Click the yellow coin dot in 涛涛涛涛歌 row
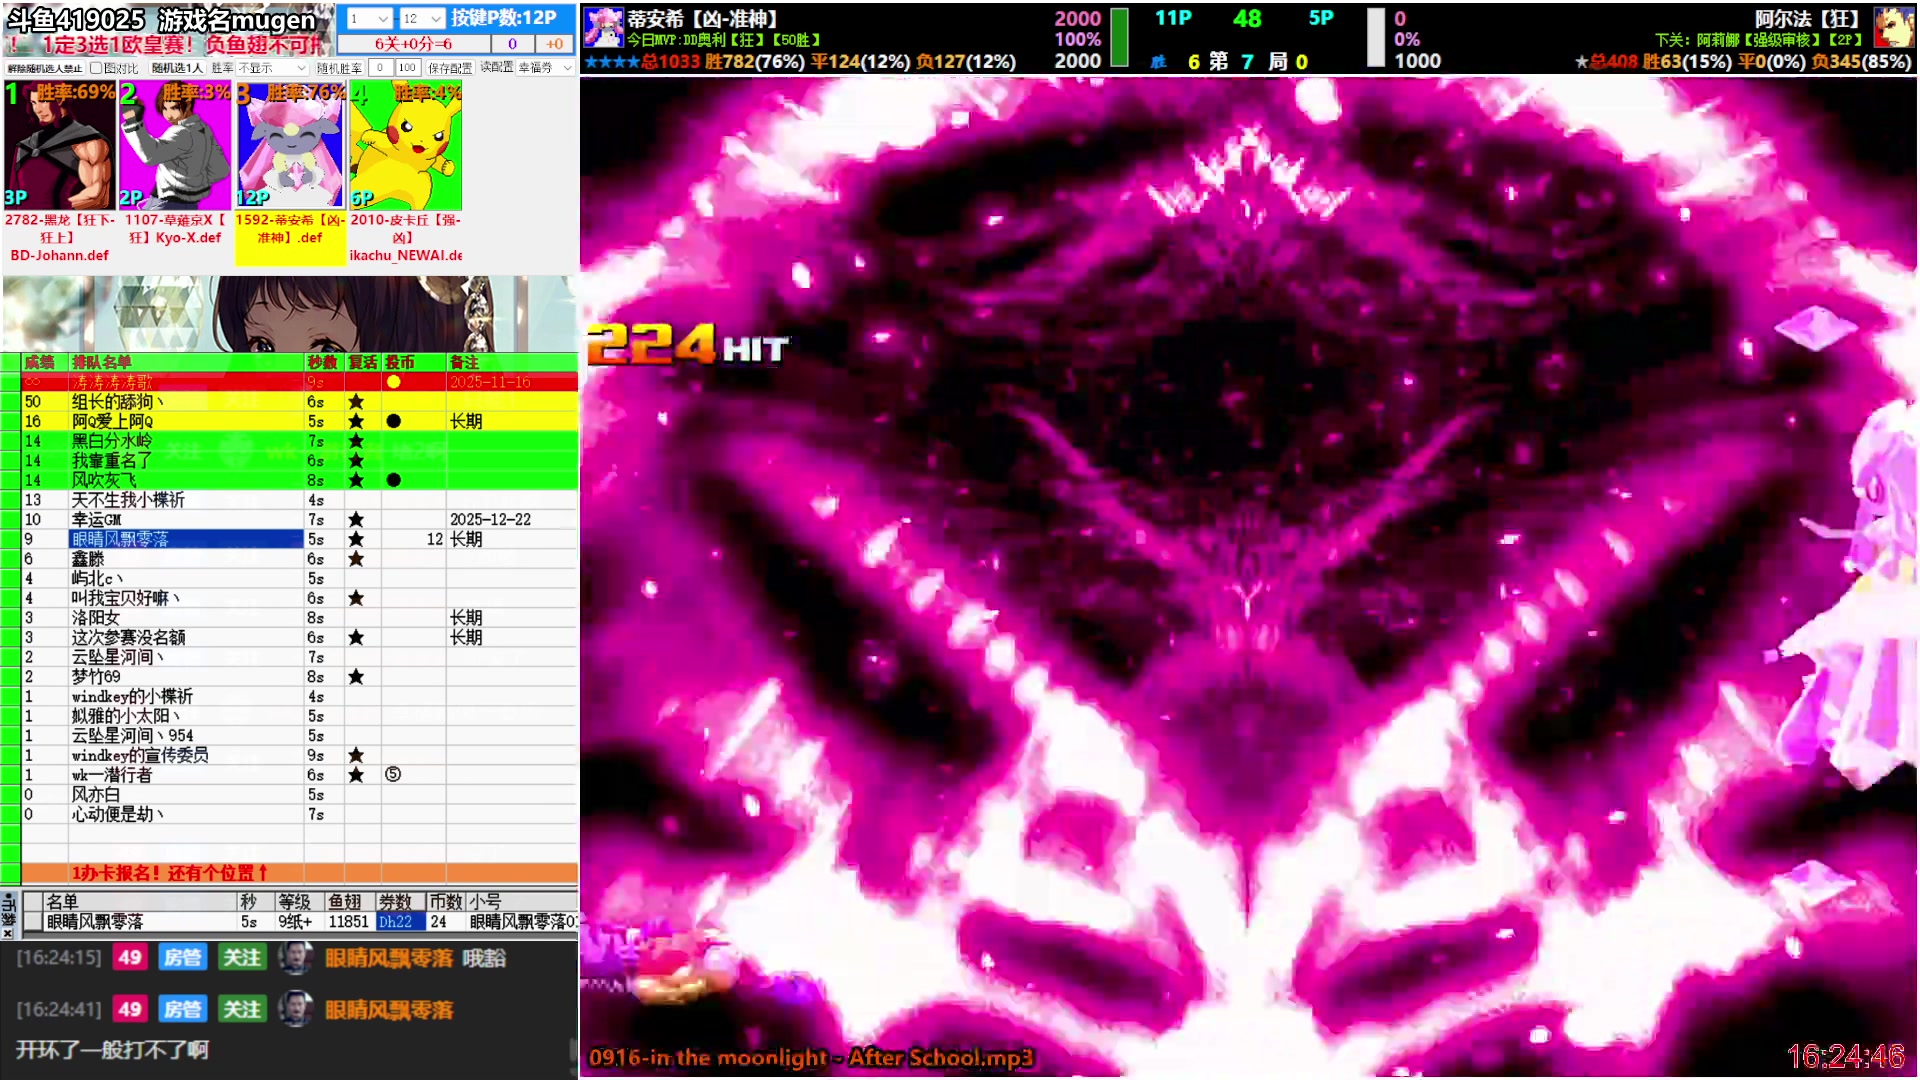This screenshot has width=1920, height=1080. [x=394, y=382]
